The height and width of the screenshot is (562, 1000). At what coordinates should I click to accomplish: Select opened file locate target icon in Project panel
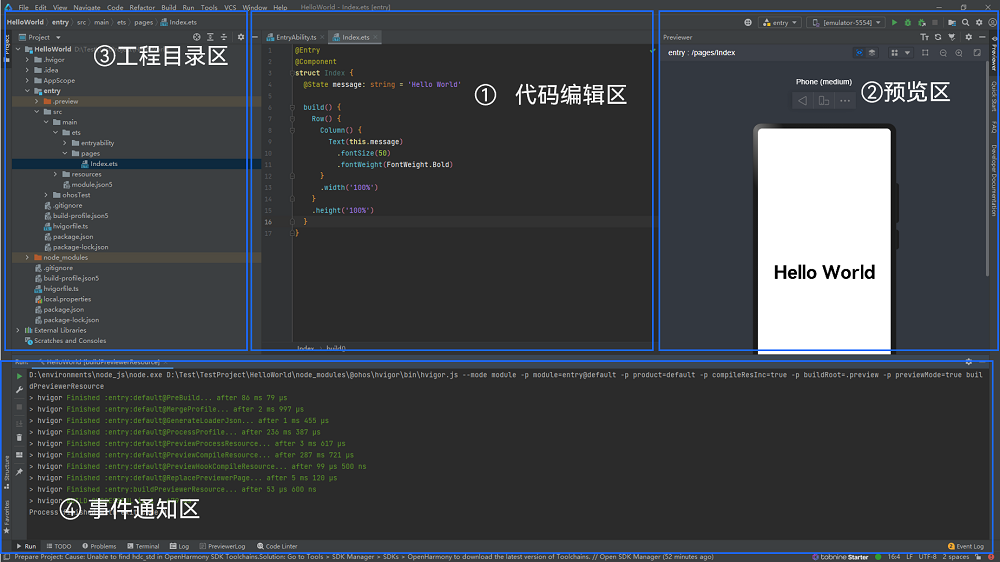196,37
